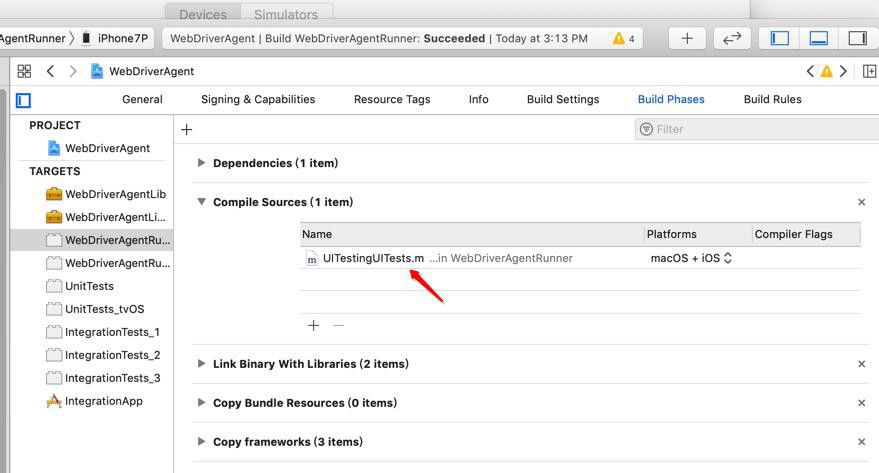Image resolution: width=879 pixels, height=473 pixels.
Task: Select the second WebDriverAgentRu... target
Action: coord(108,263)
